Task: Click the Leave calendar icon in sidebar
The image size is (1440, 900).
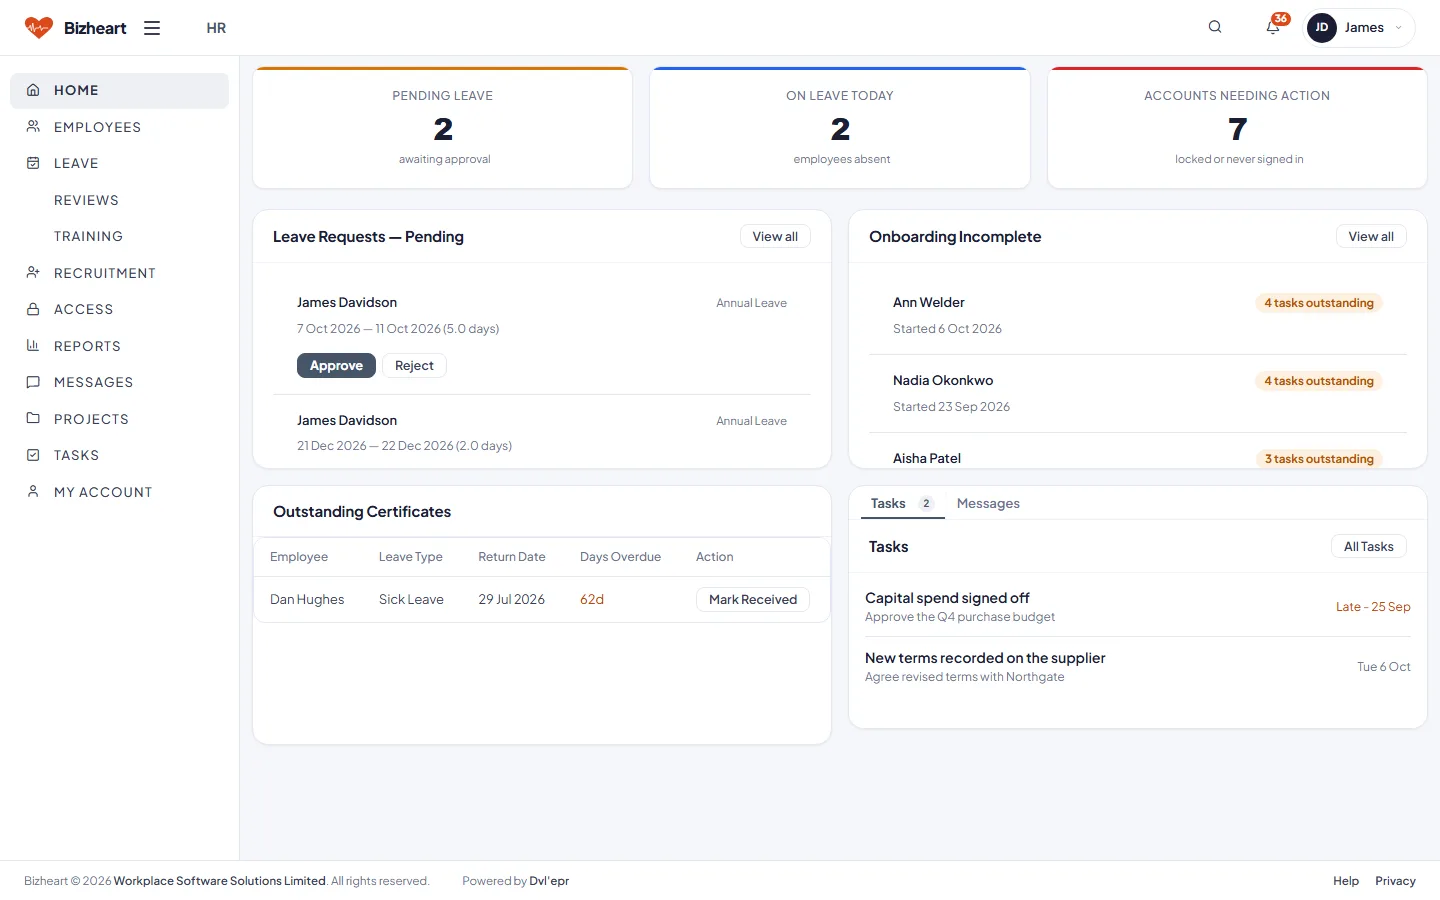Action: point(33,163)
